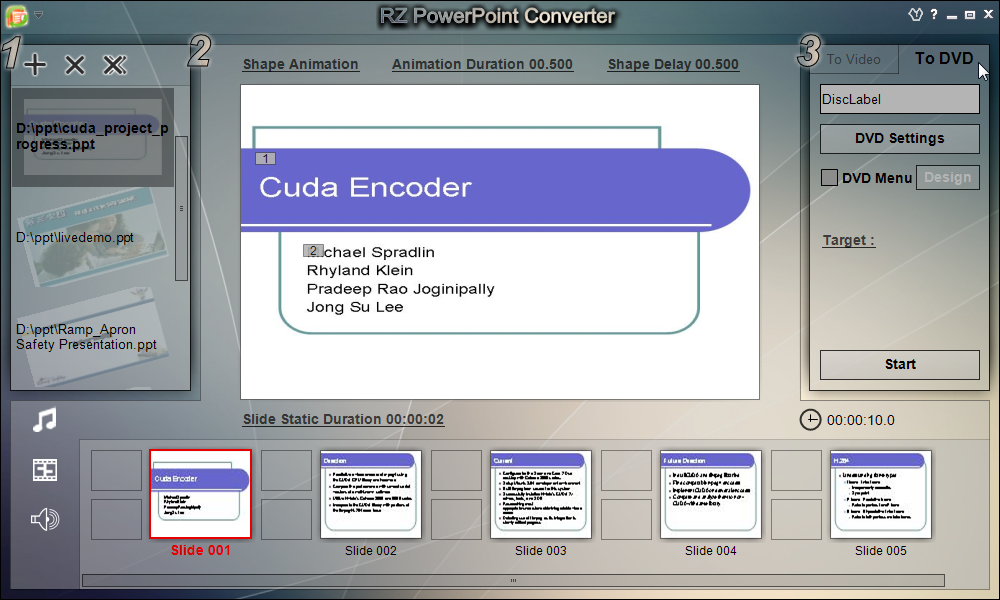Select the Slide 003 thumbnail
1000x600 pixels.
(x=540, y=494)
